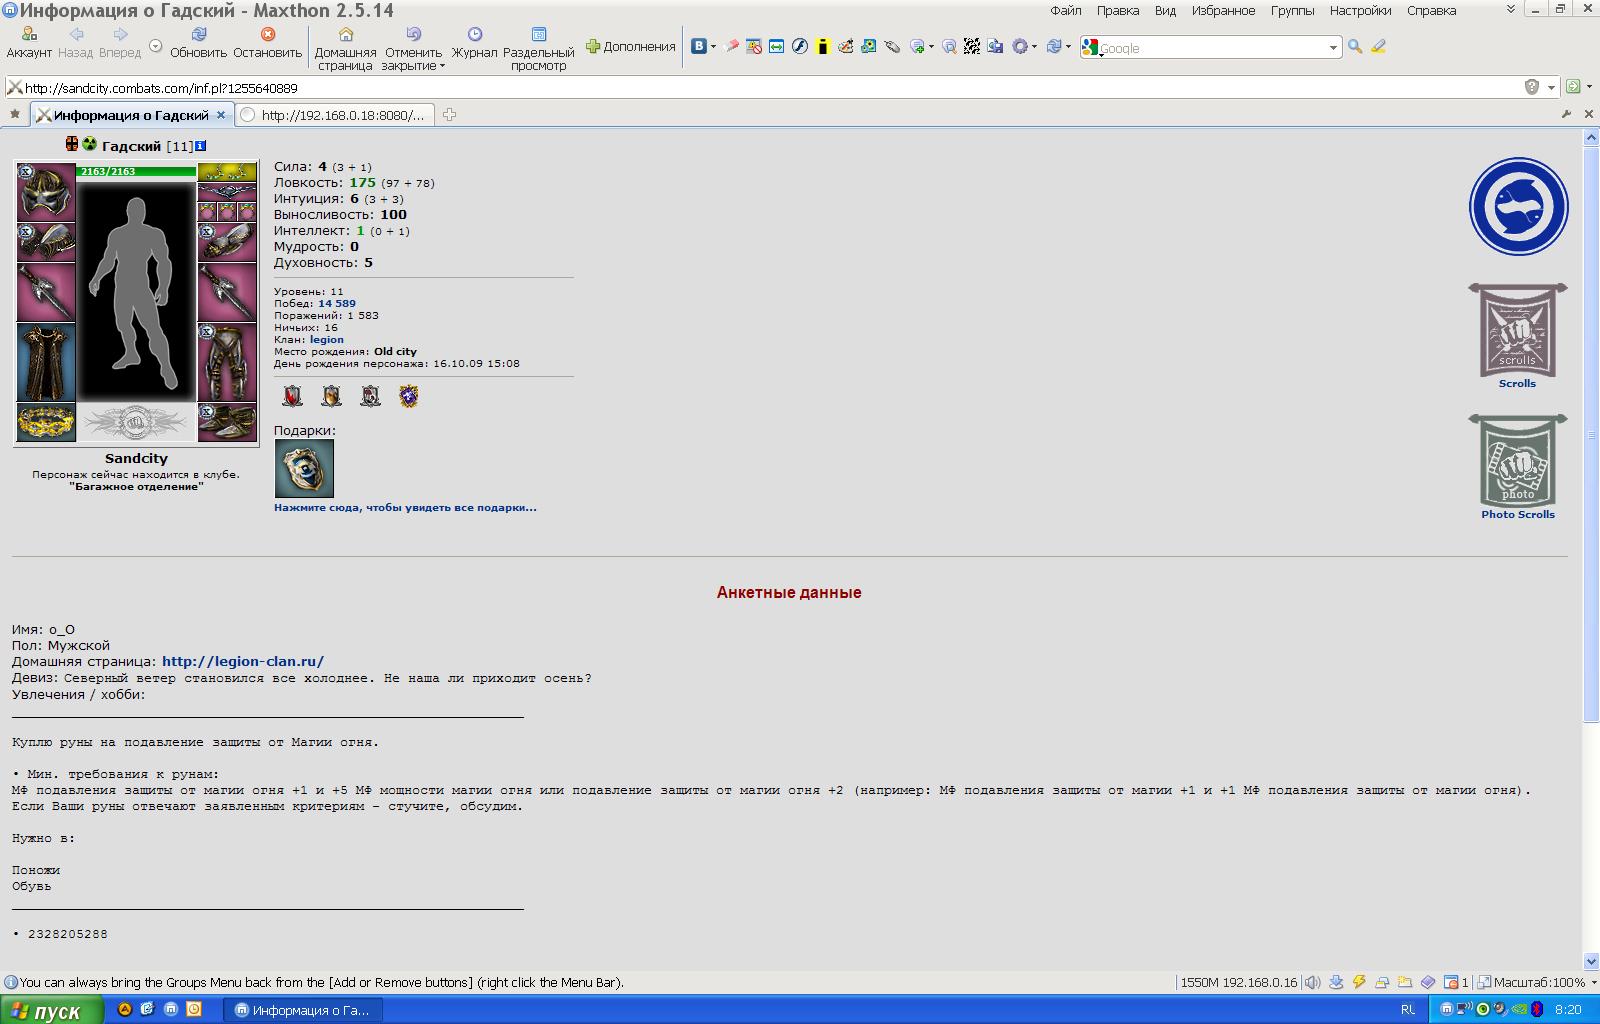Open the VKontakte B icon dropdown arrow
The width and height of the screenshot is (1600, 1024).
pyautogui.click(x=713, y=46)
